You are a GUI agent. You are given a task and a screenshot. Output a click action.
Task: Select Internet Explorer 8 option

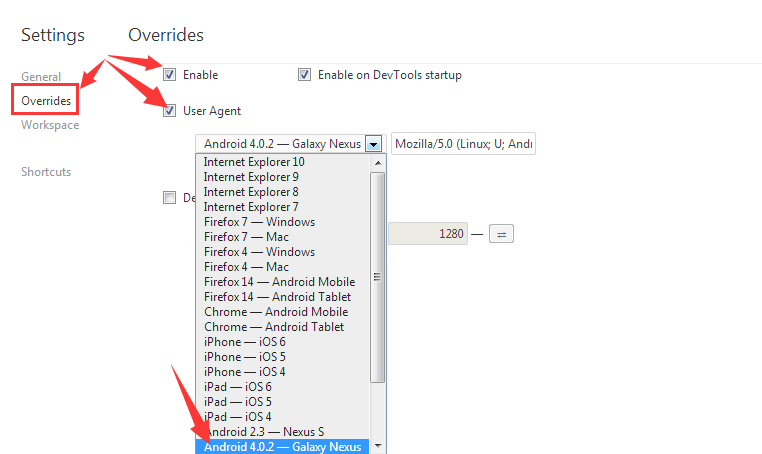coord(282,192)
